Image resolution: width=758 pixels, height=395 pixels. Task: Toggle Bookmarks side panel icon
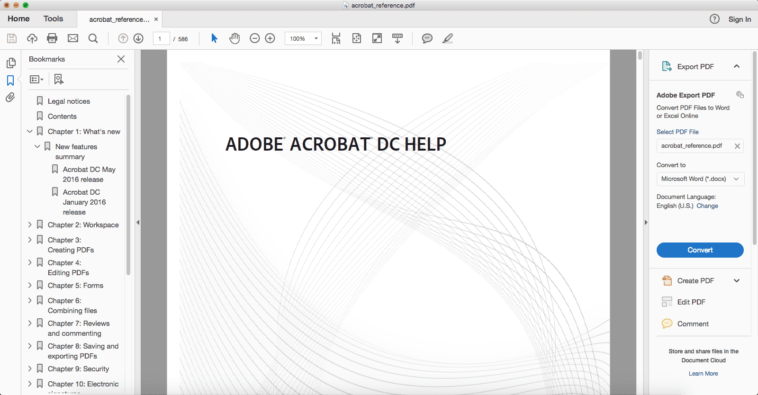point(11,80)
